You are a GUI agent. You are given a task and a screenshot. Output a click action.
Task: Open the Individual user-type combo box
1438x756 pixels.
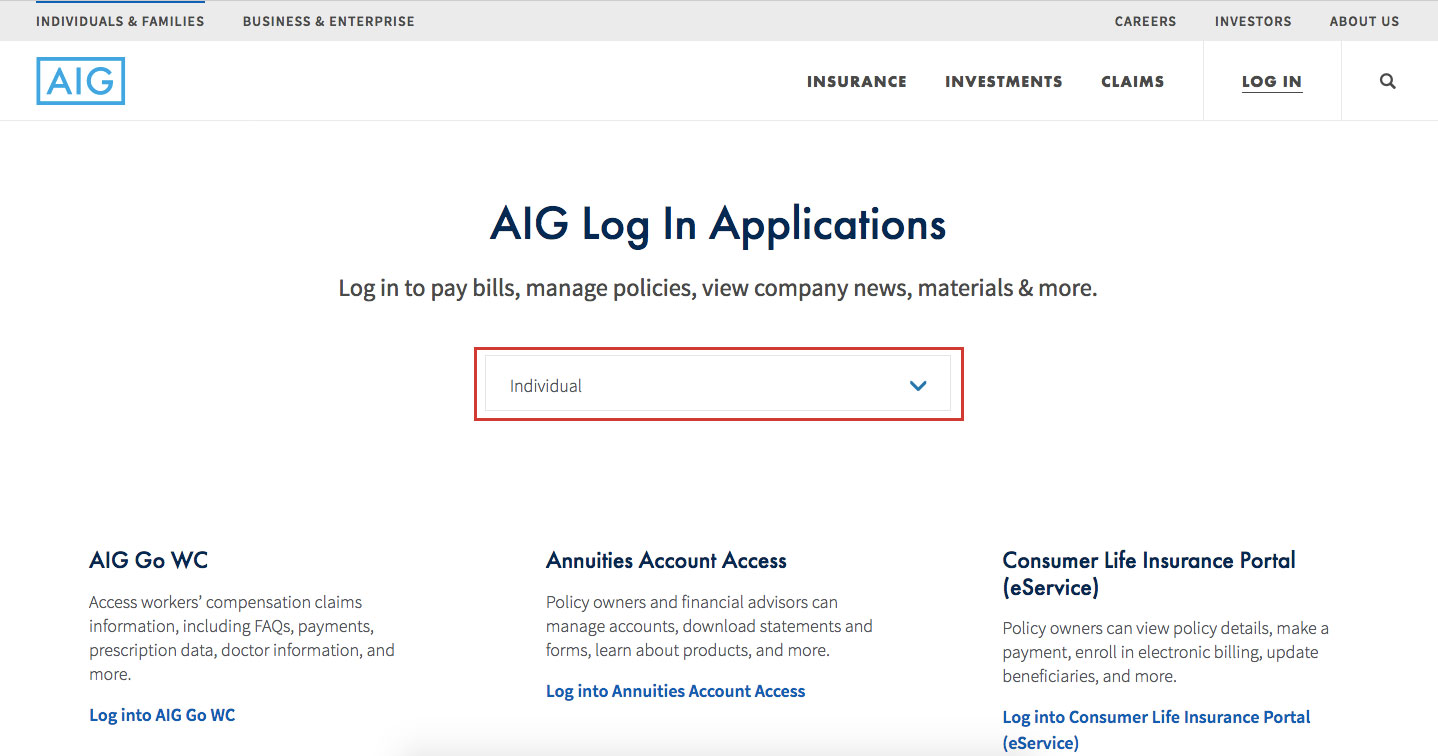718,384
